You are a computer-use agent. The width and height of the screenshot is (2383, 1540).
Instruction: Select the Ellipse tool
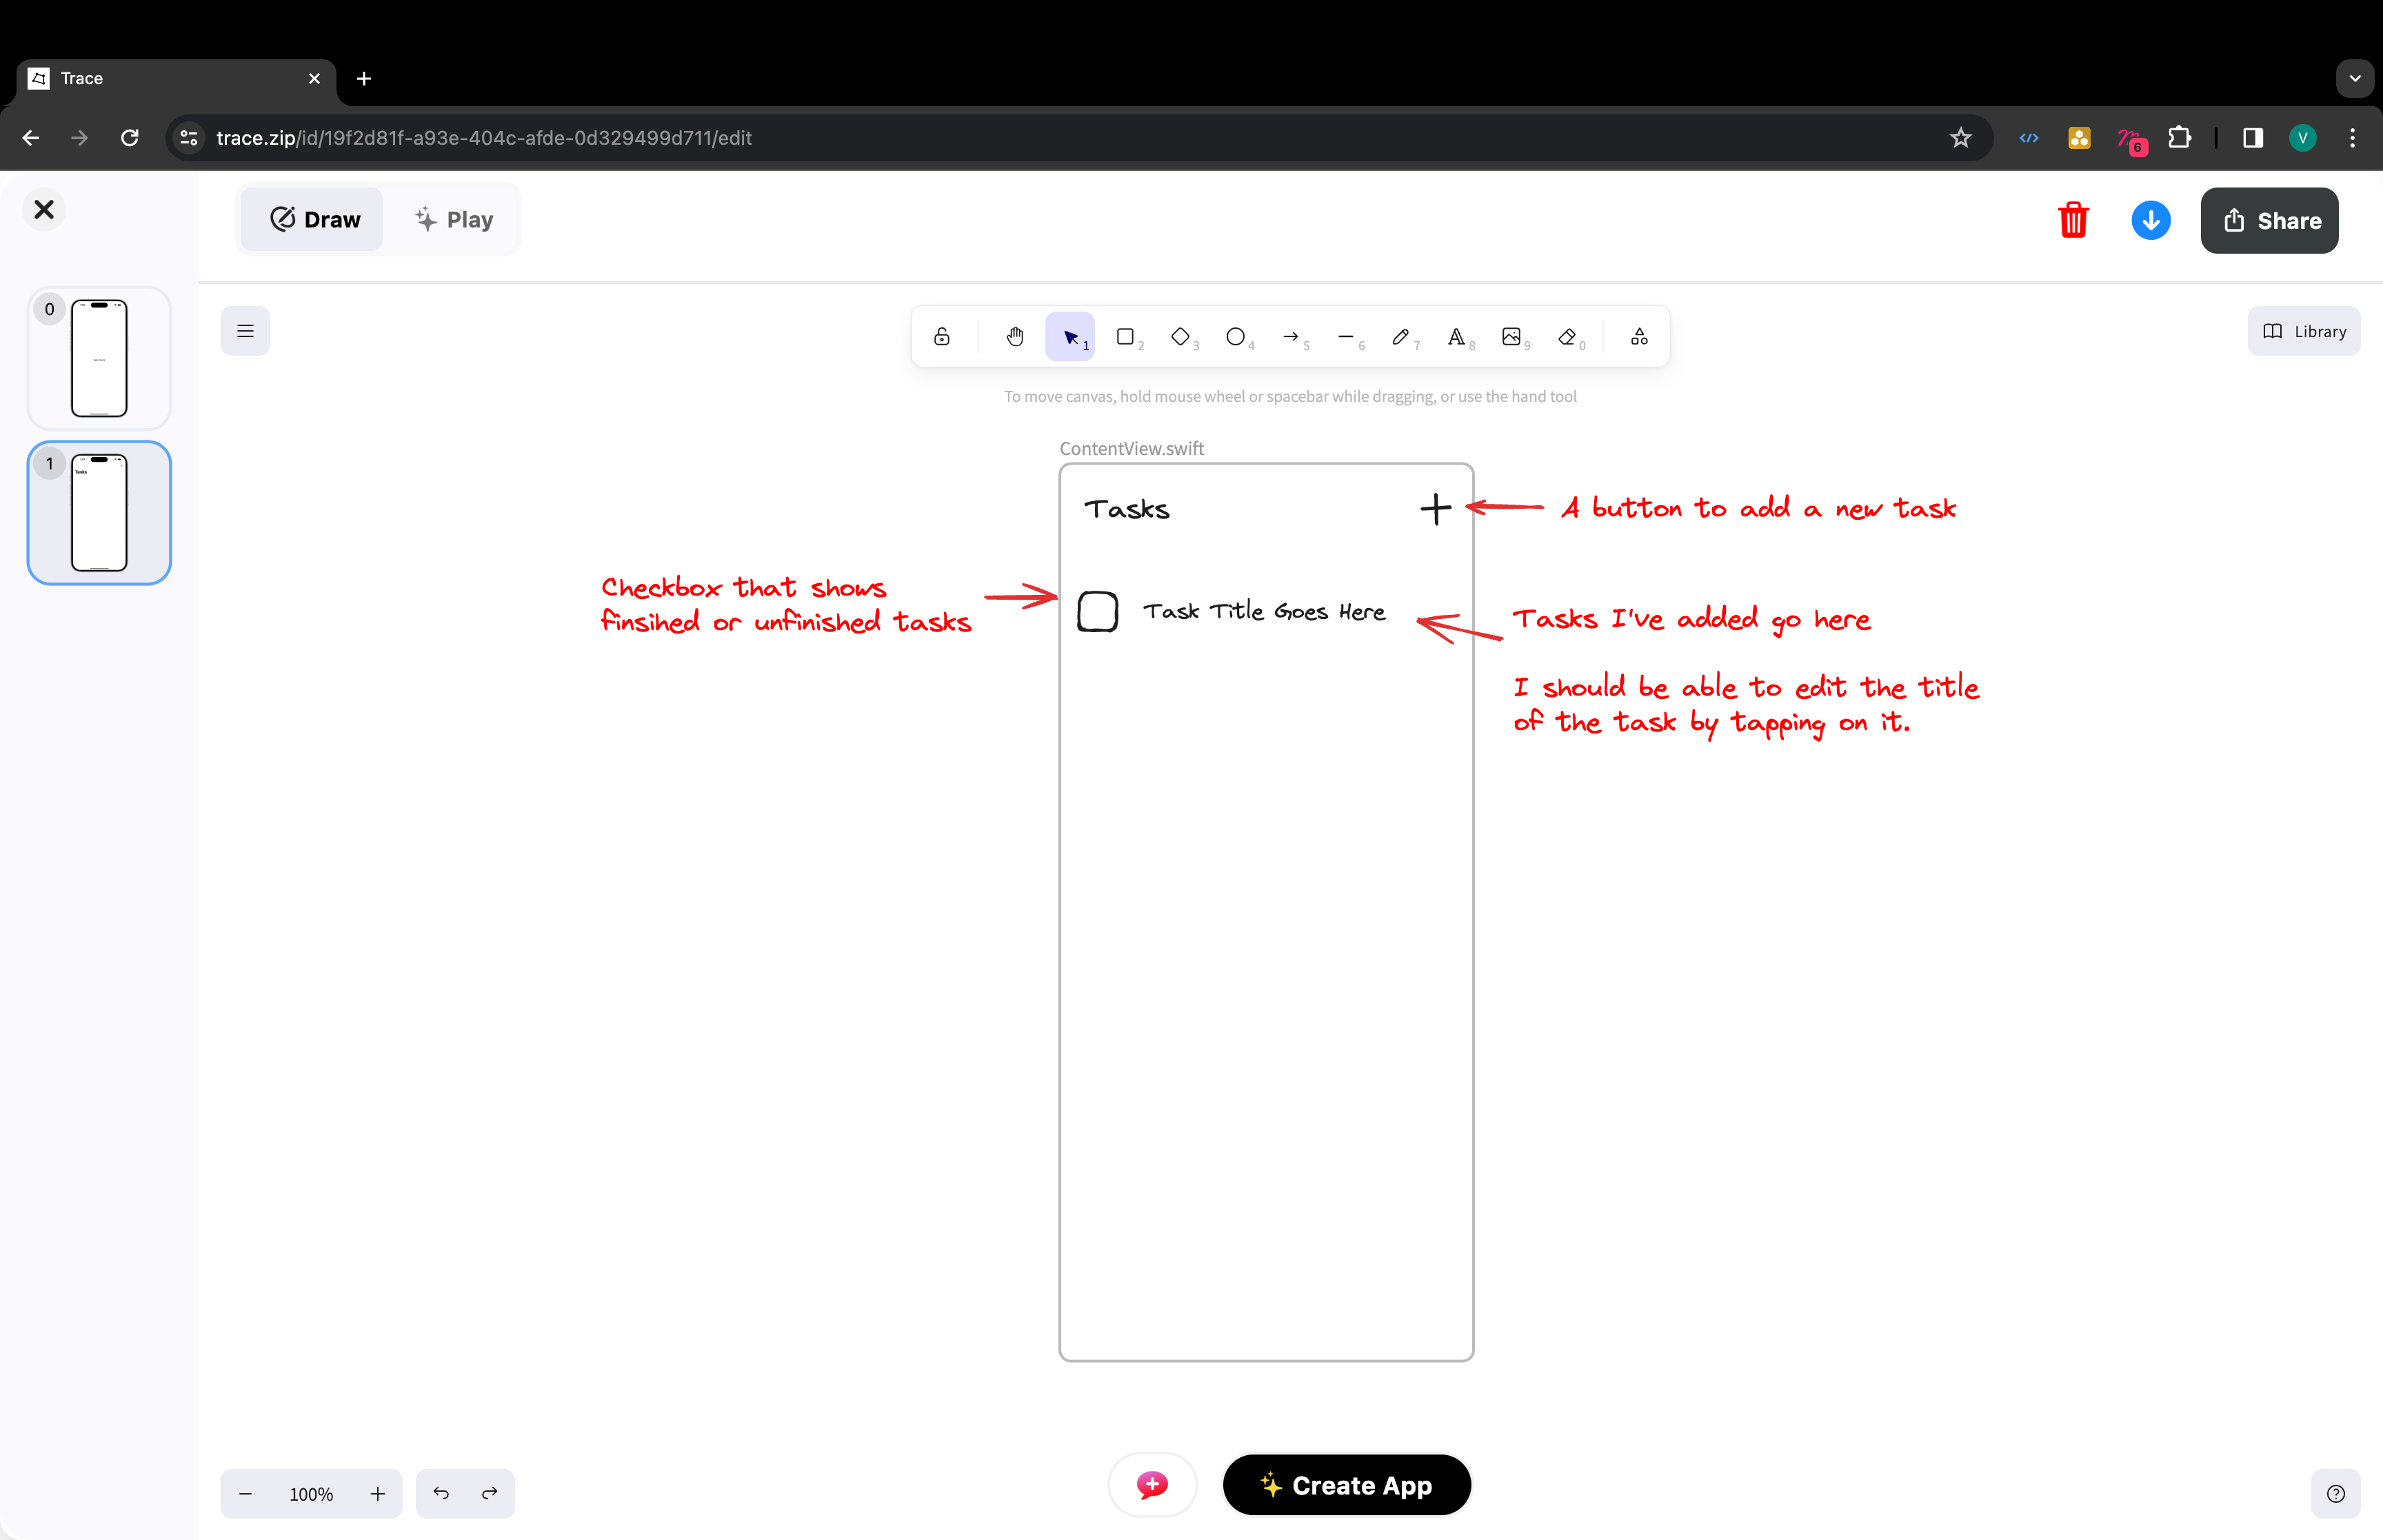1235,336
